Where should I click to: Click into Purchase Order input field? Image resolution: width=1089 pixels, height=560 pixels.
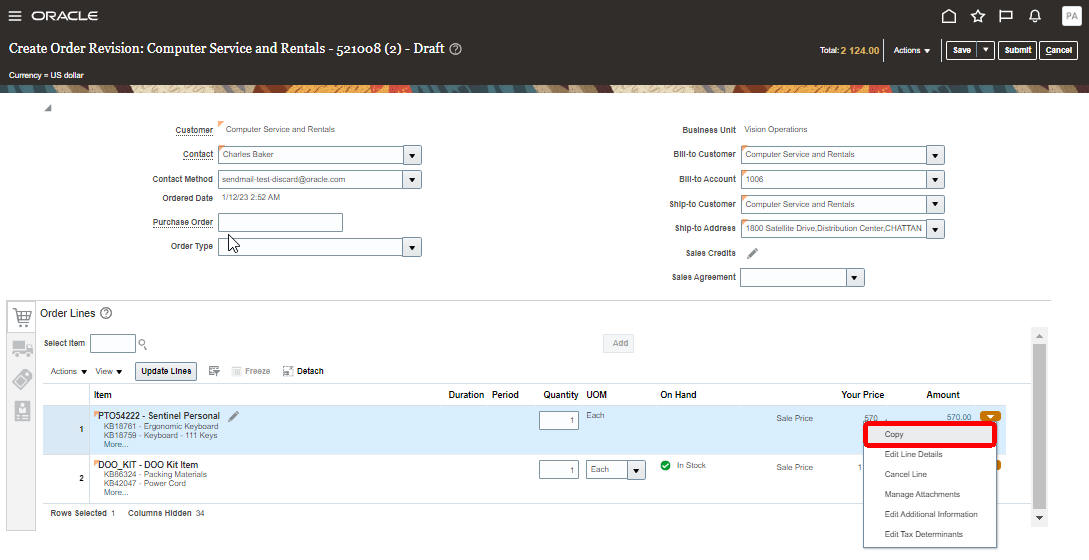point(281,222)
